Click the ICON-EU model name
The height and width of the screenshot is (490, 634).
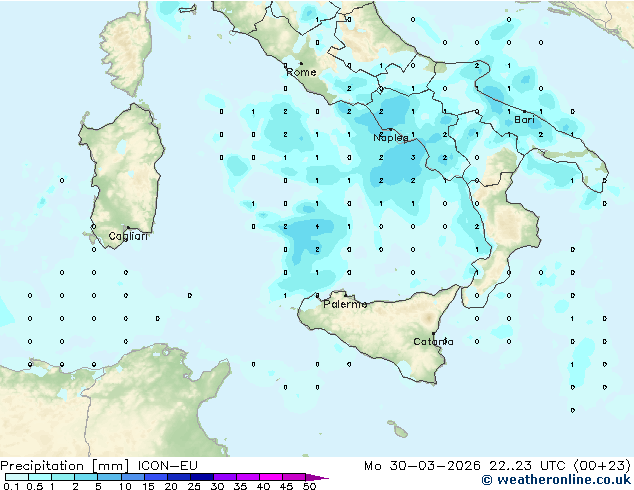[167, 466]
